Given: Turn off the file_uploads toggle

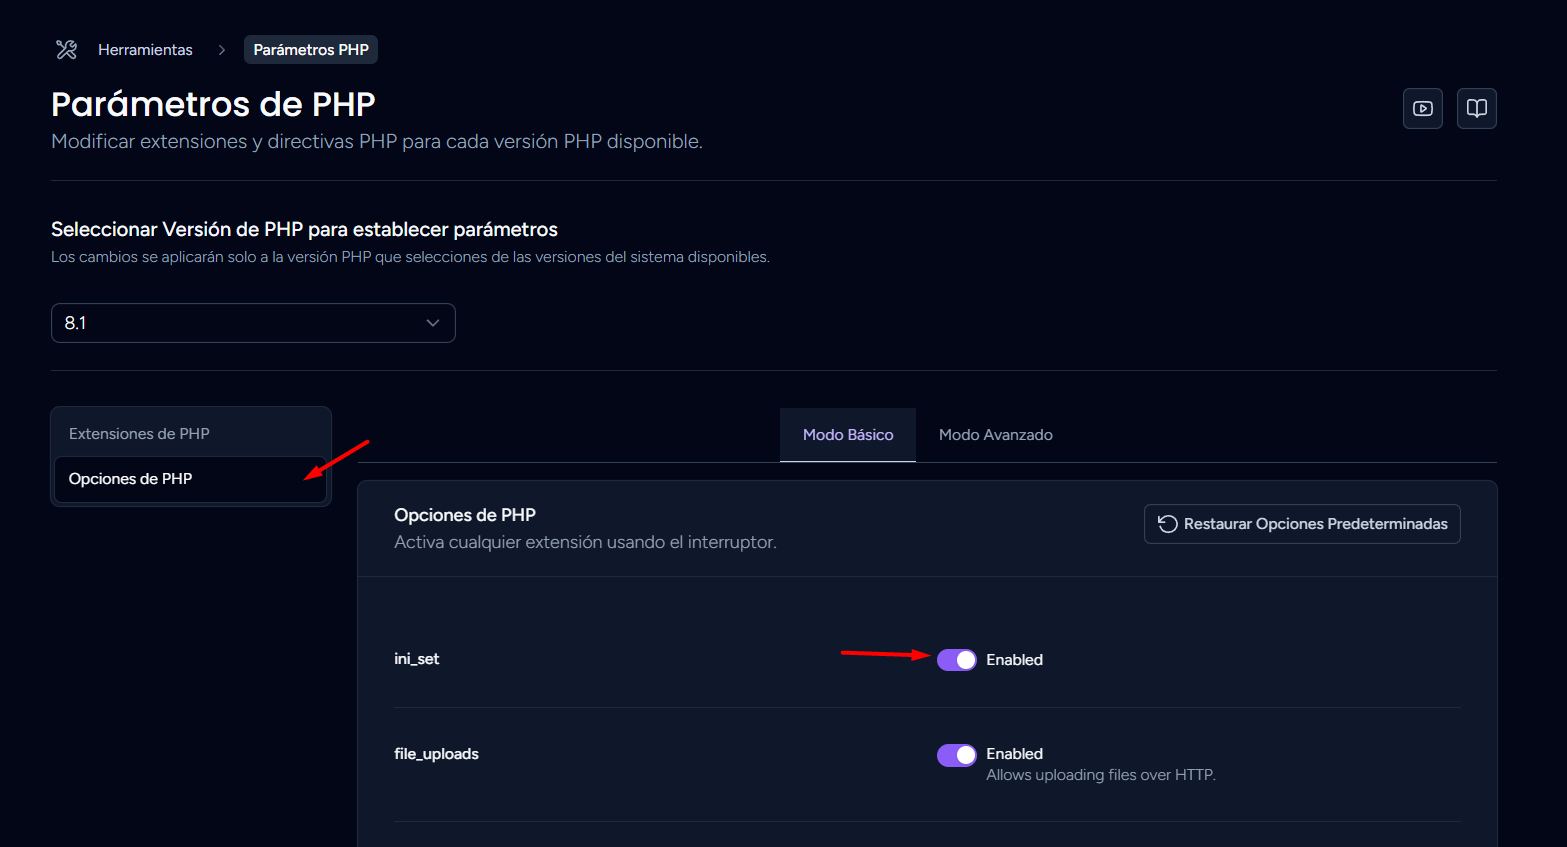Looking at the screenshot, I should [956, 755].
